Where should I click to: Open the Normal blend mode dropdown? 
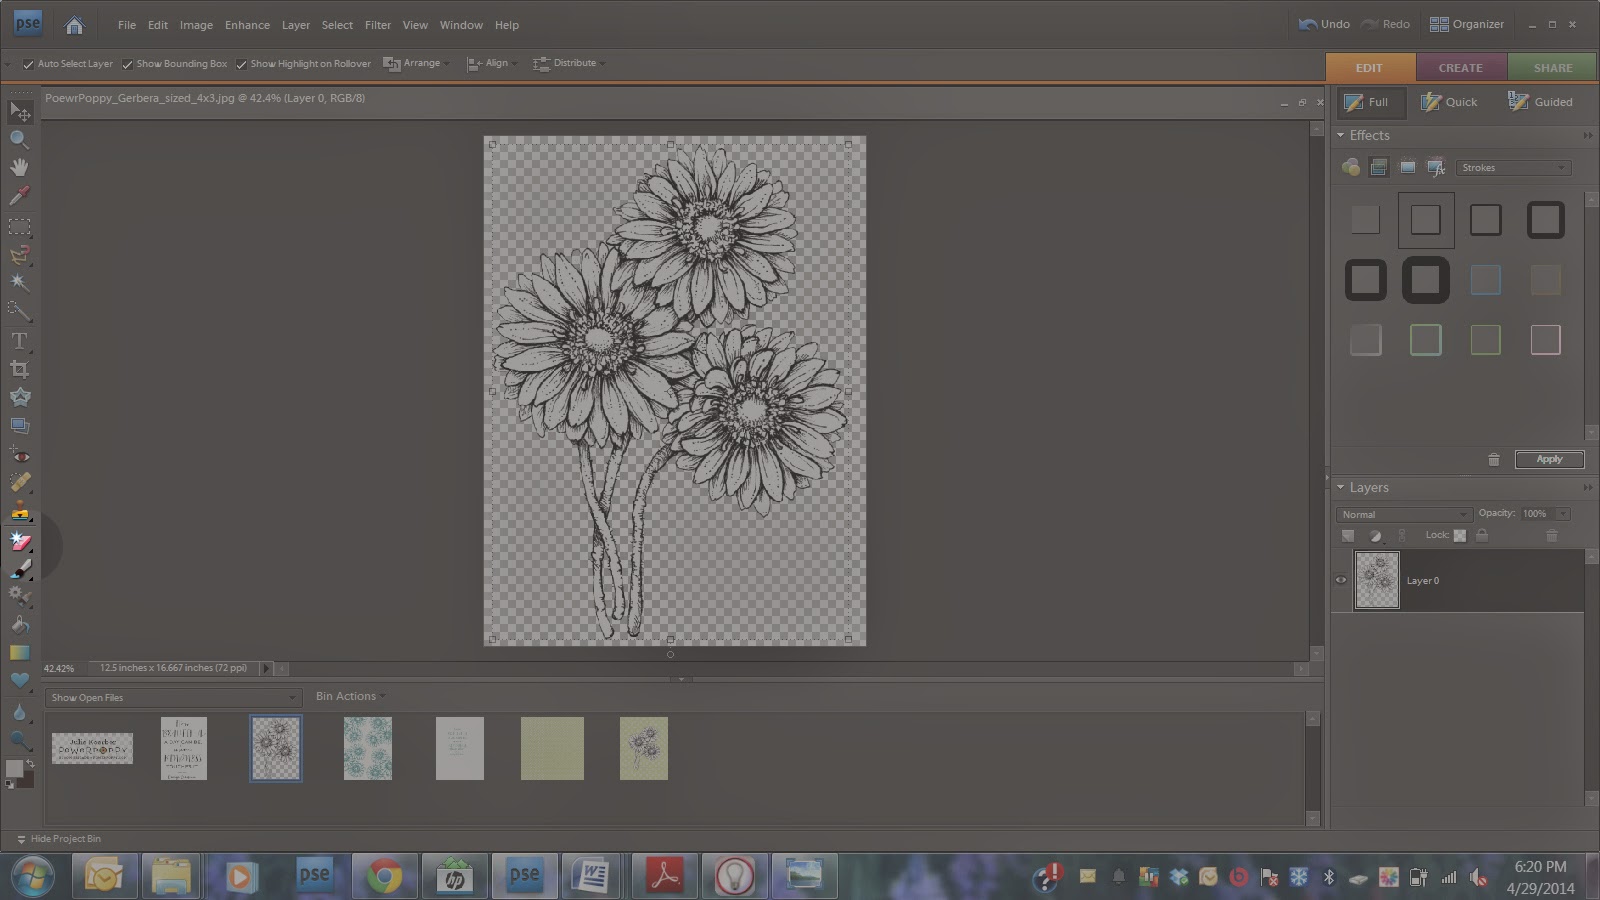pyautogui.click(x=1403, y=514)
